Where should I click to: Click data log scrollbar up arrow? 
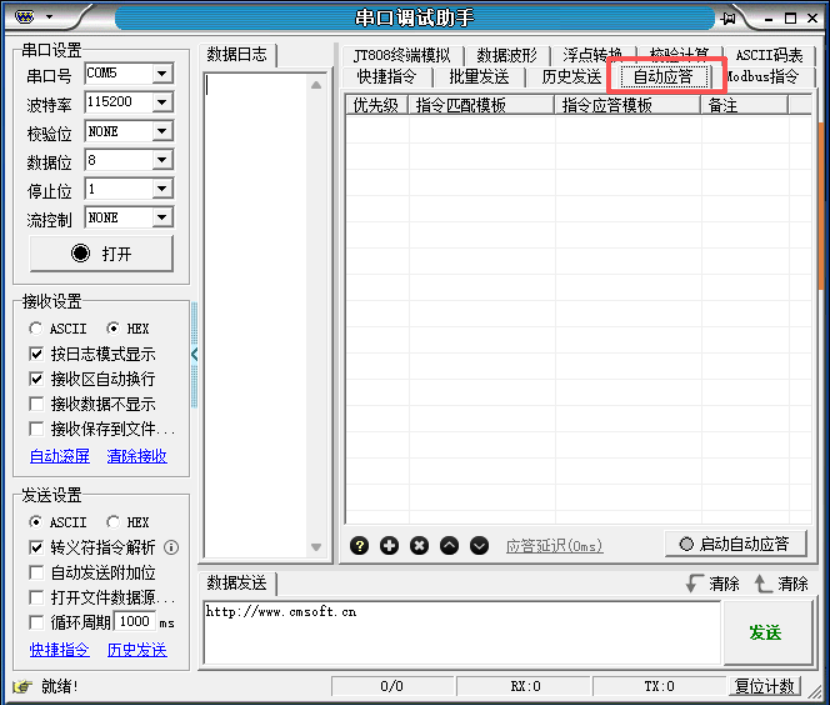click(316, 85)
